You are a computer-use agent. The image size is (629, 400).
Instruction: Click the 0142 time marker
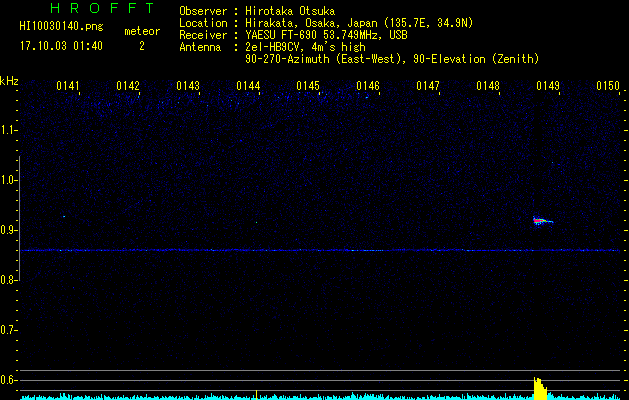pos(128,86)
